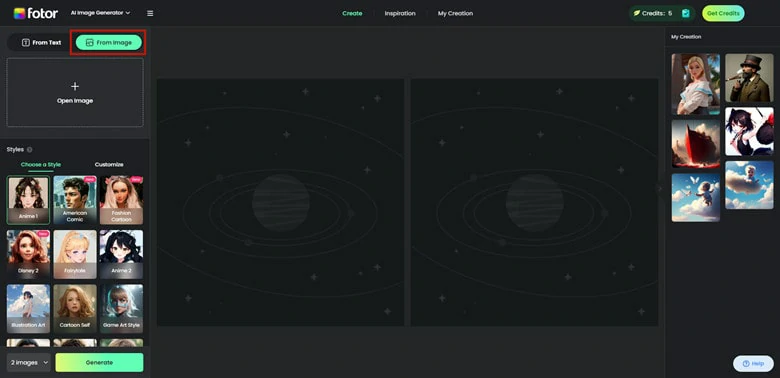Switch to the Customize tab
This screenshot has width=780, height=378.
[x=109, y=165]
